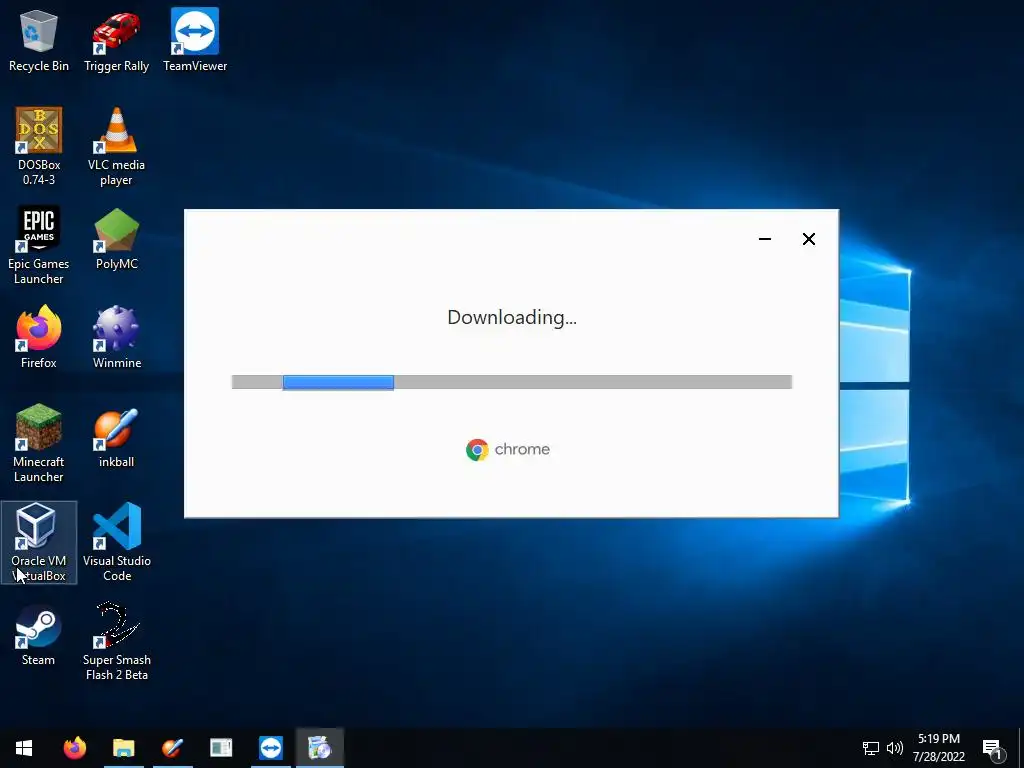This screenshot has width=1024, height=768.
Task: Show the clock and calendar flyout
Action: pos(938,748)
